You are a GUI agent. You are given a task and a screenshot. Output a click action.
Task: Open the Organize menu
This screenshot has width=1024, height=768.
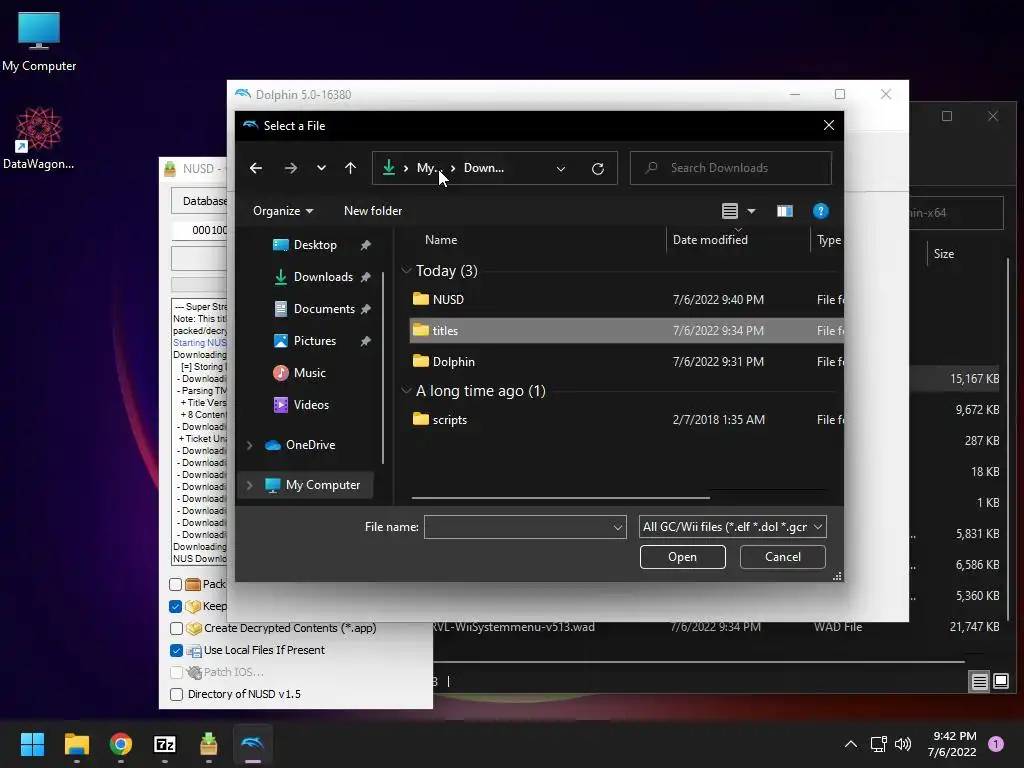click(283, 211)
